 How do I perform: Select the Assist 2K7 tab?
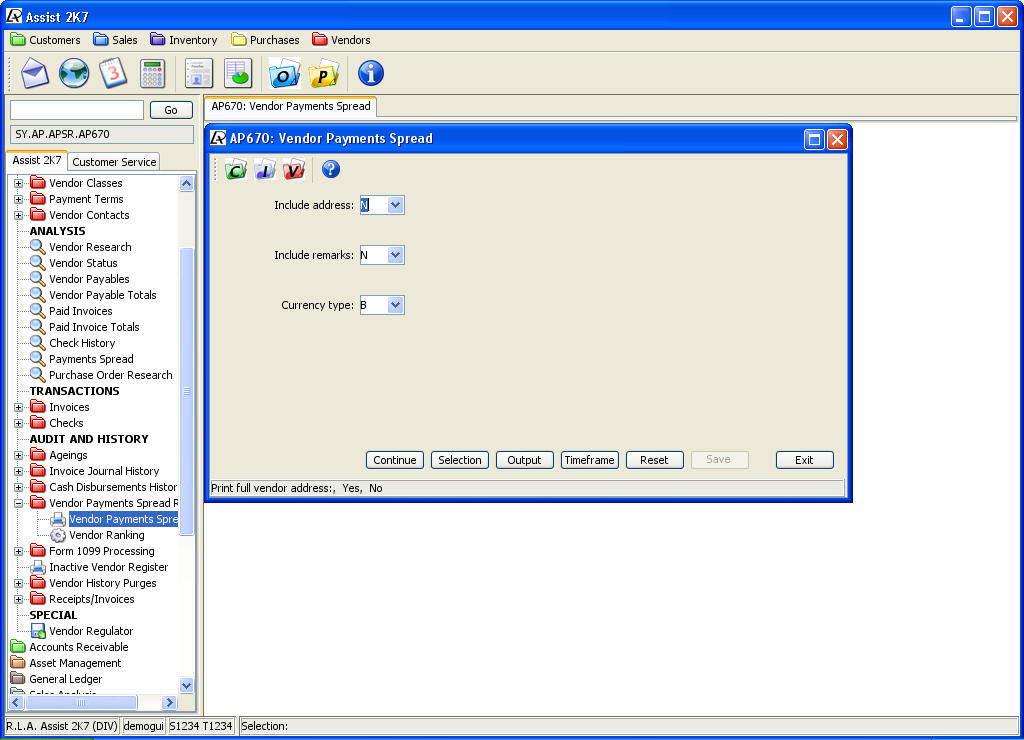click(37, 161)
